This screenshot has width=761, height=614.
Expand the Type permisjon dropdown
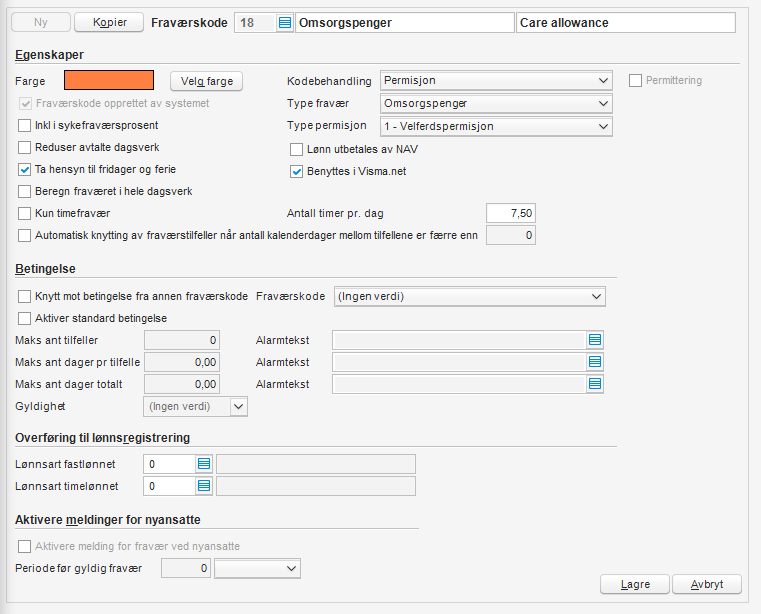tap(496, 126)
